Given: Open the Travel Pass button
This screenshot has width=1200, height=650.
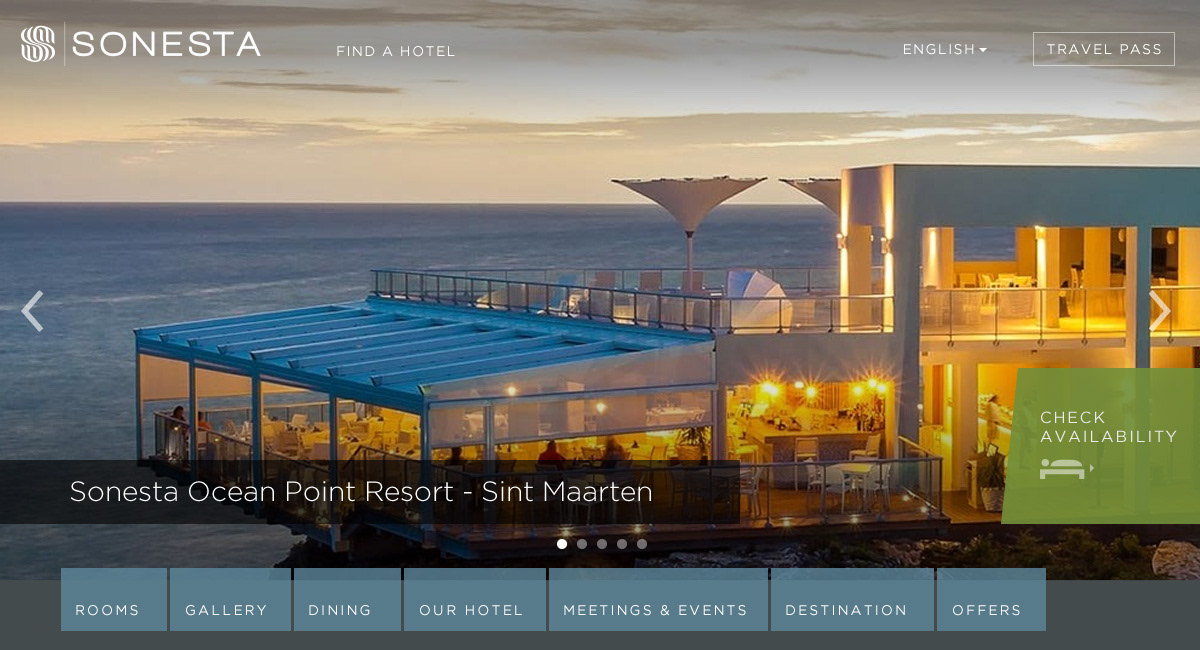Looking at the screenshot, I should [1104, 49].
